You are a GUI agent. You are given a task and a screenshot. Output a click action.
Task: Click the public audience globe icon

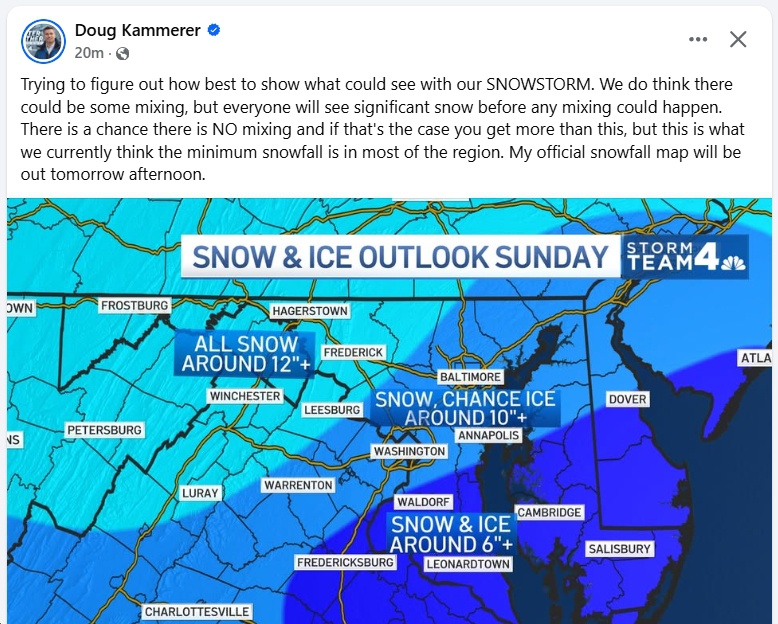(122, 53)
